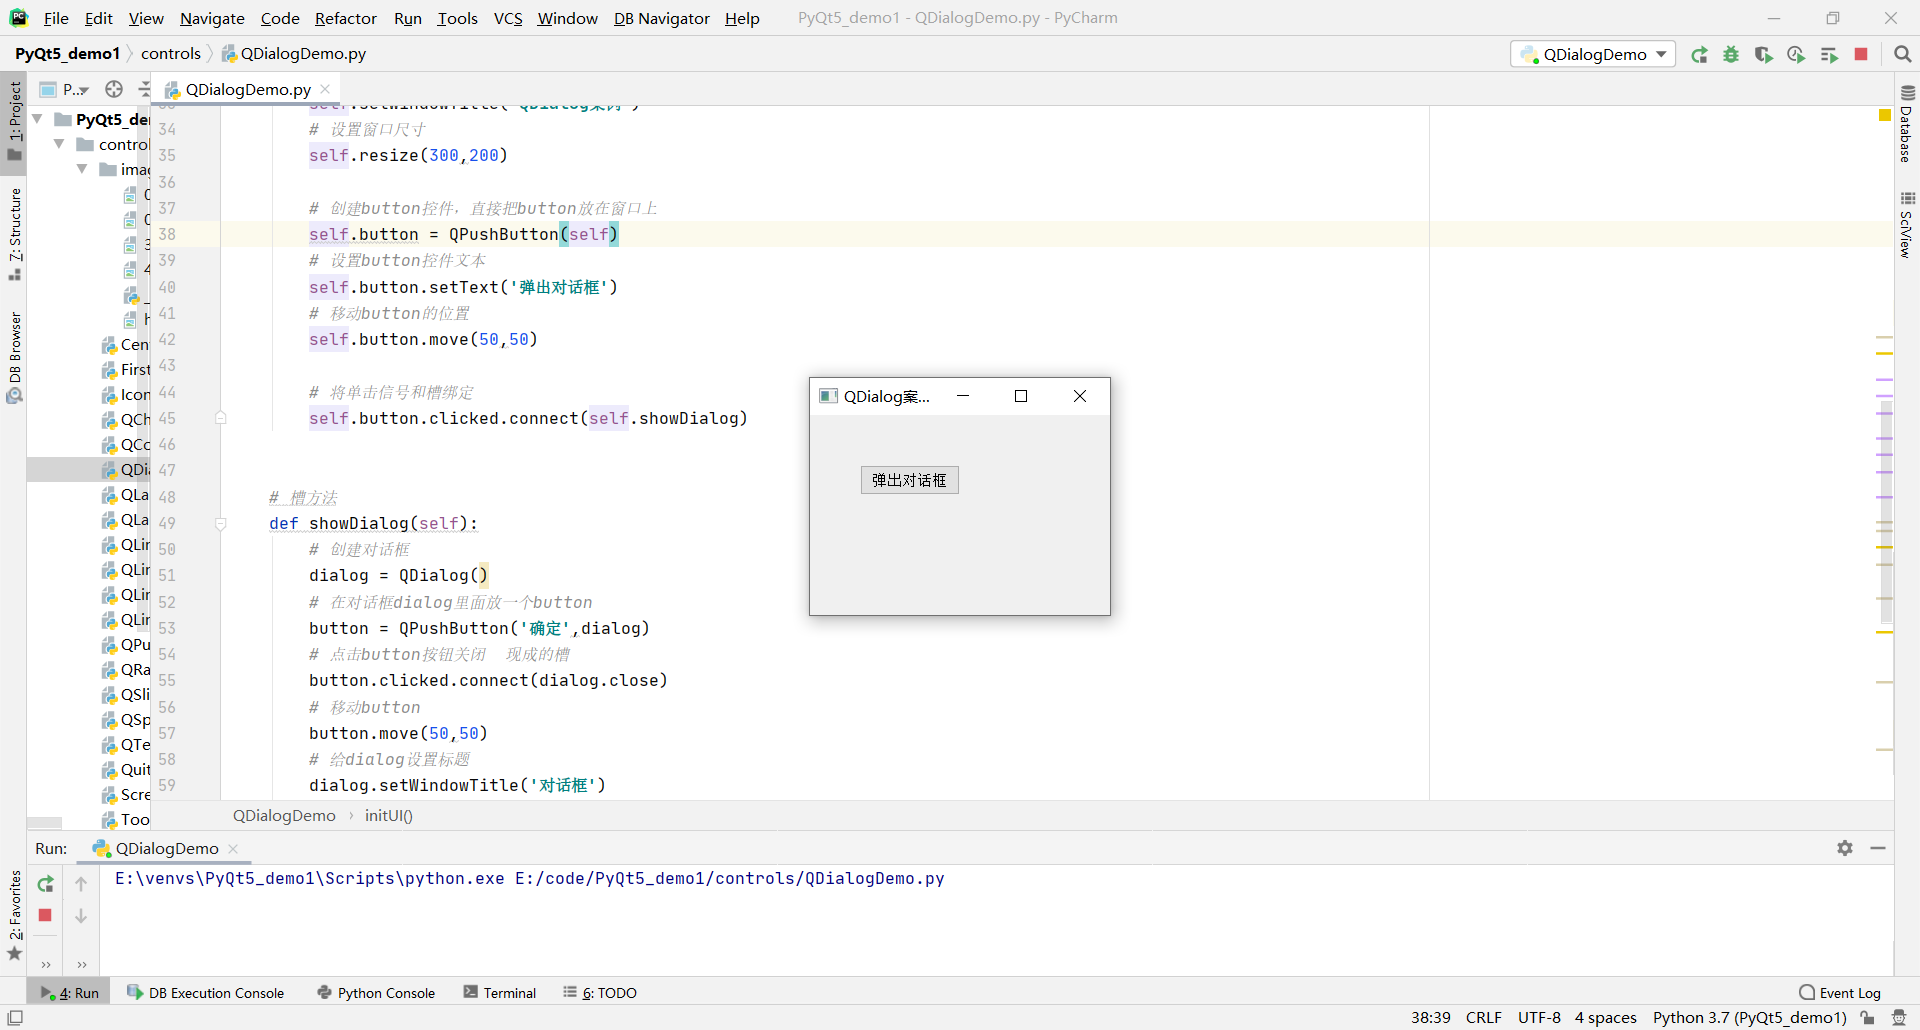
Task: Start debugging with the bug icon
Action: (x=1731, y=55)
